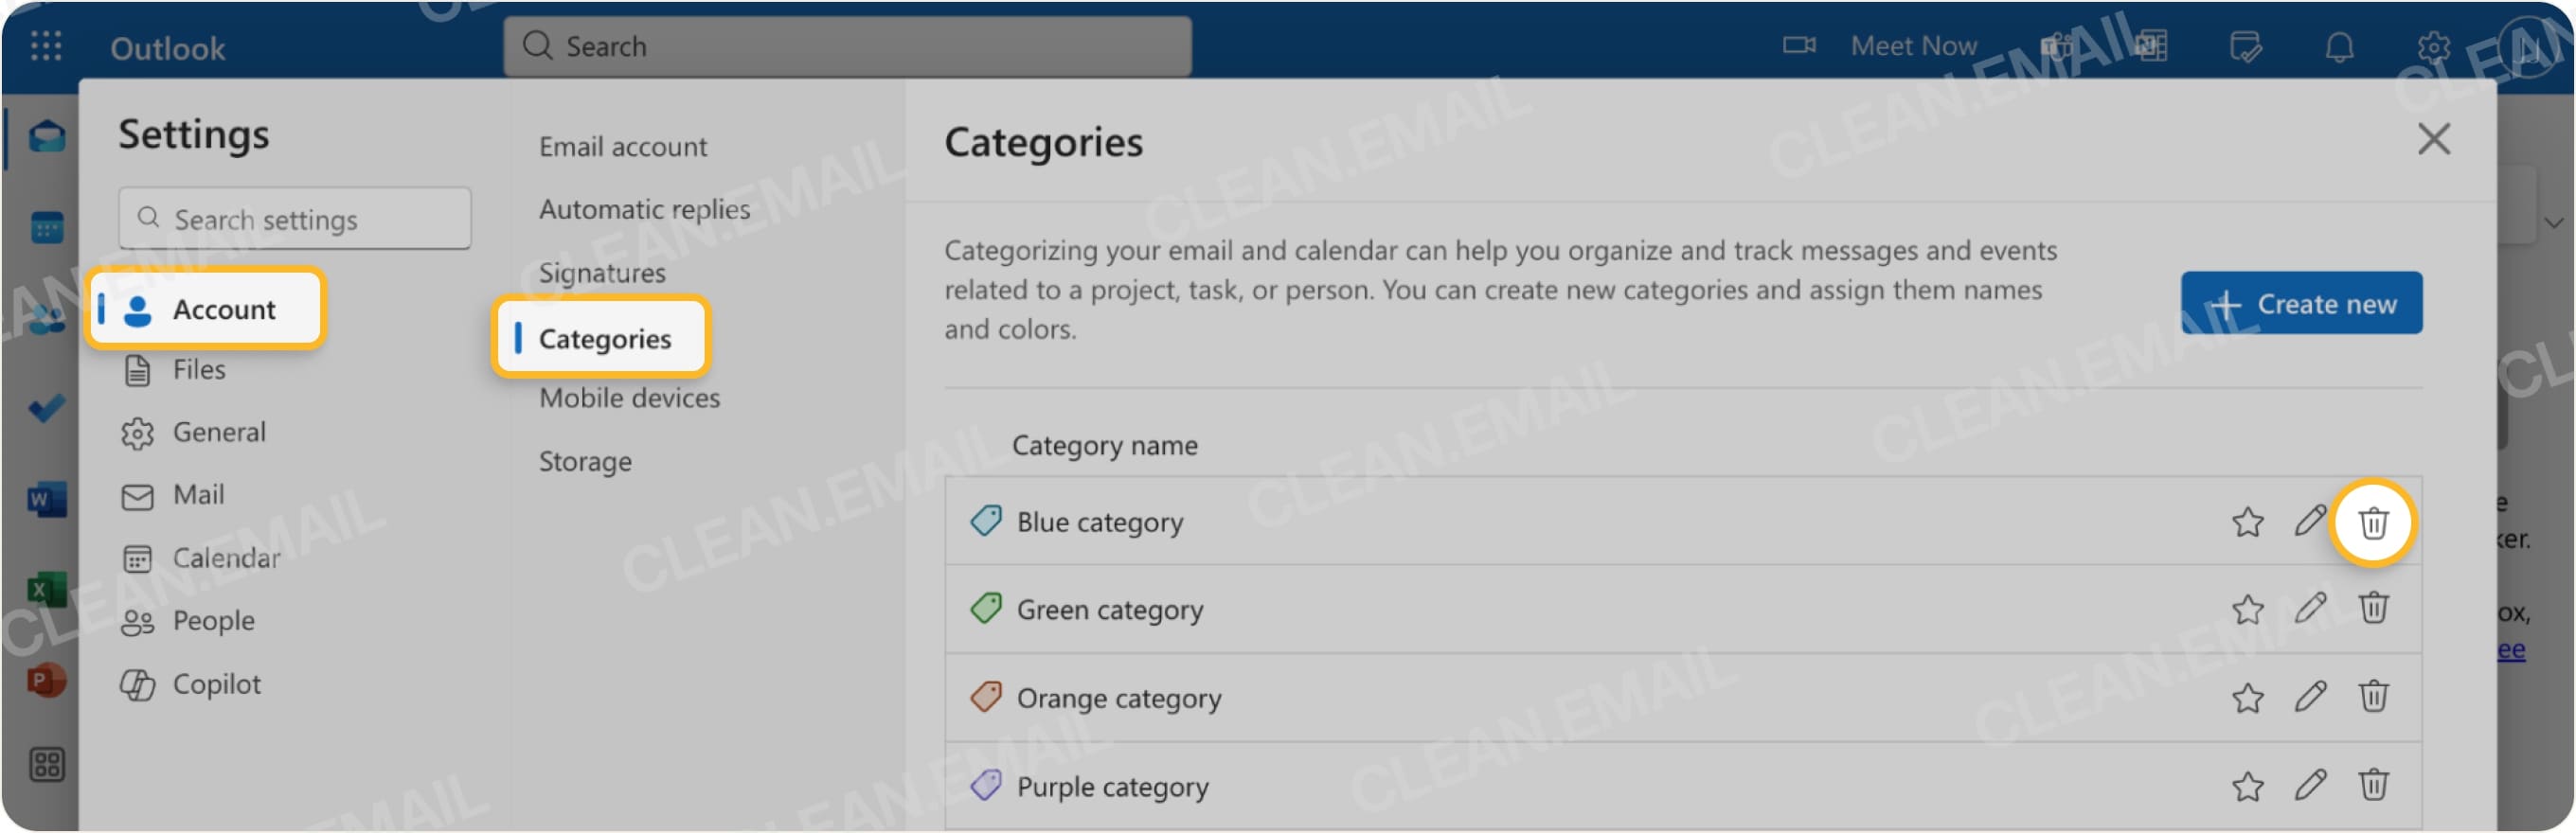The image size is (2576, 833).
Task: Mark Blue category as favorite with the star
Action: point(2248,522)
